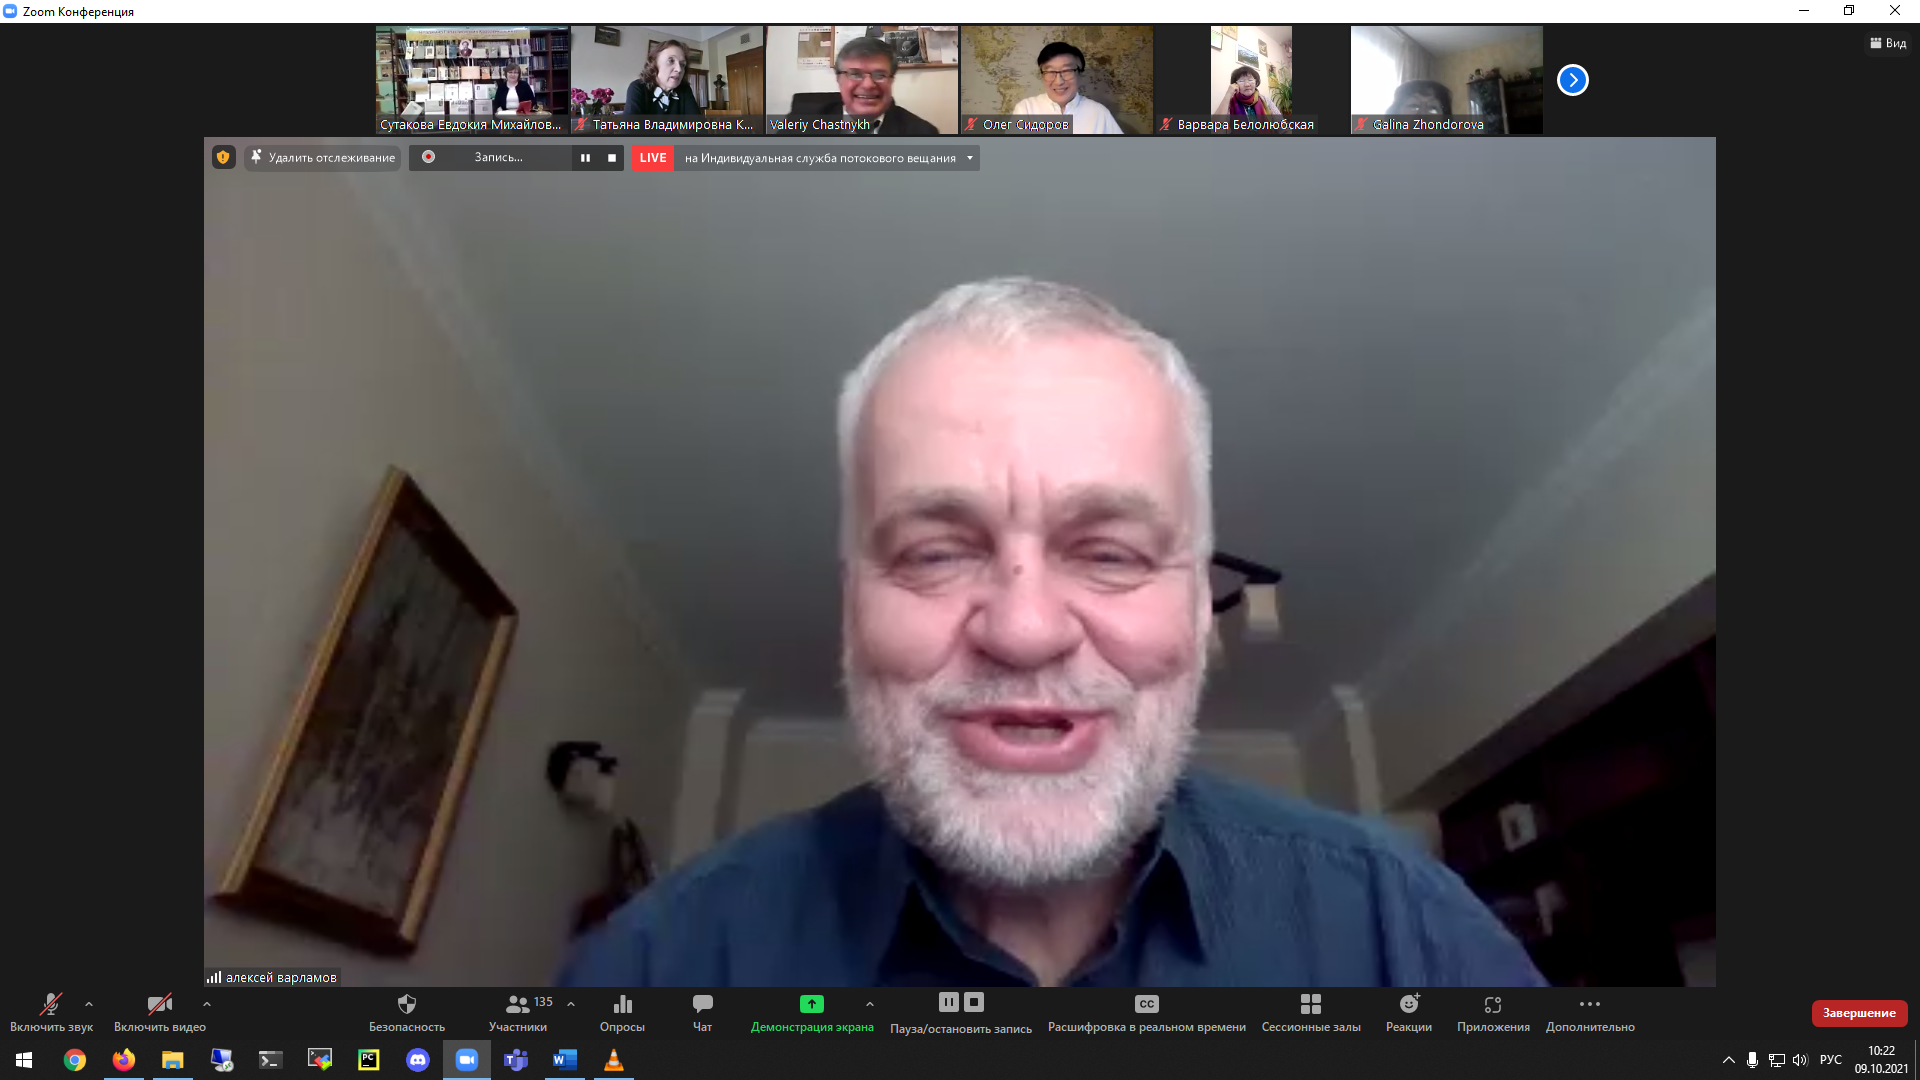Click алексей варламов name label

[281, 977]
